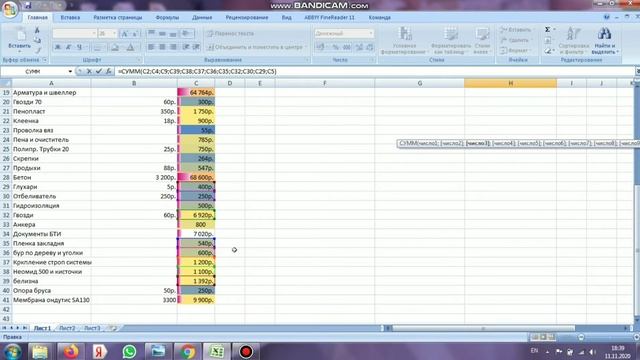The width and height of the screenshot is (640, 360).
Task: Click the Increase Font Size icon
Action: click(x=124, y=33)
